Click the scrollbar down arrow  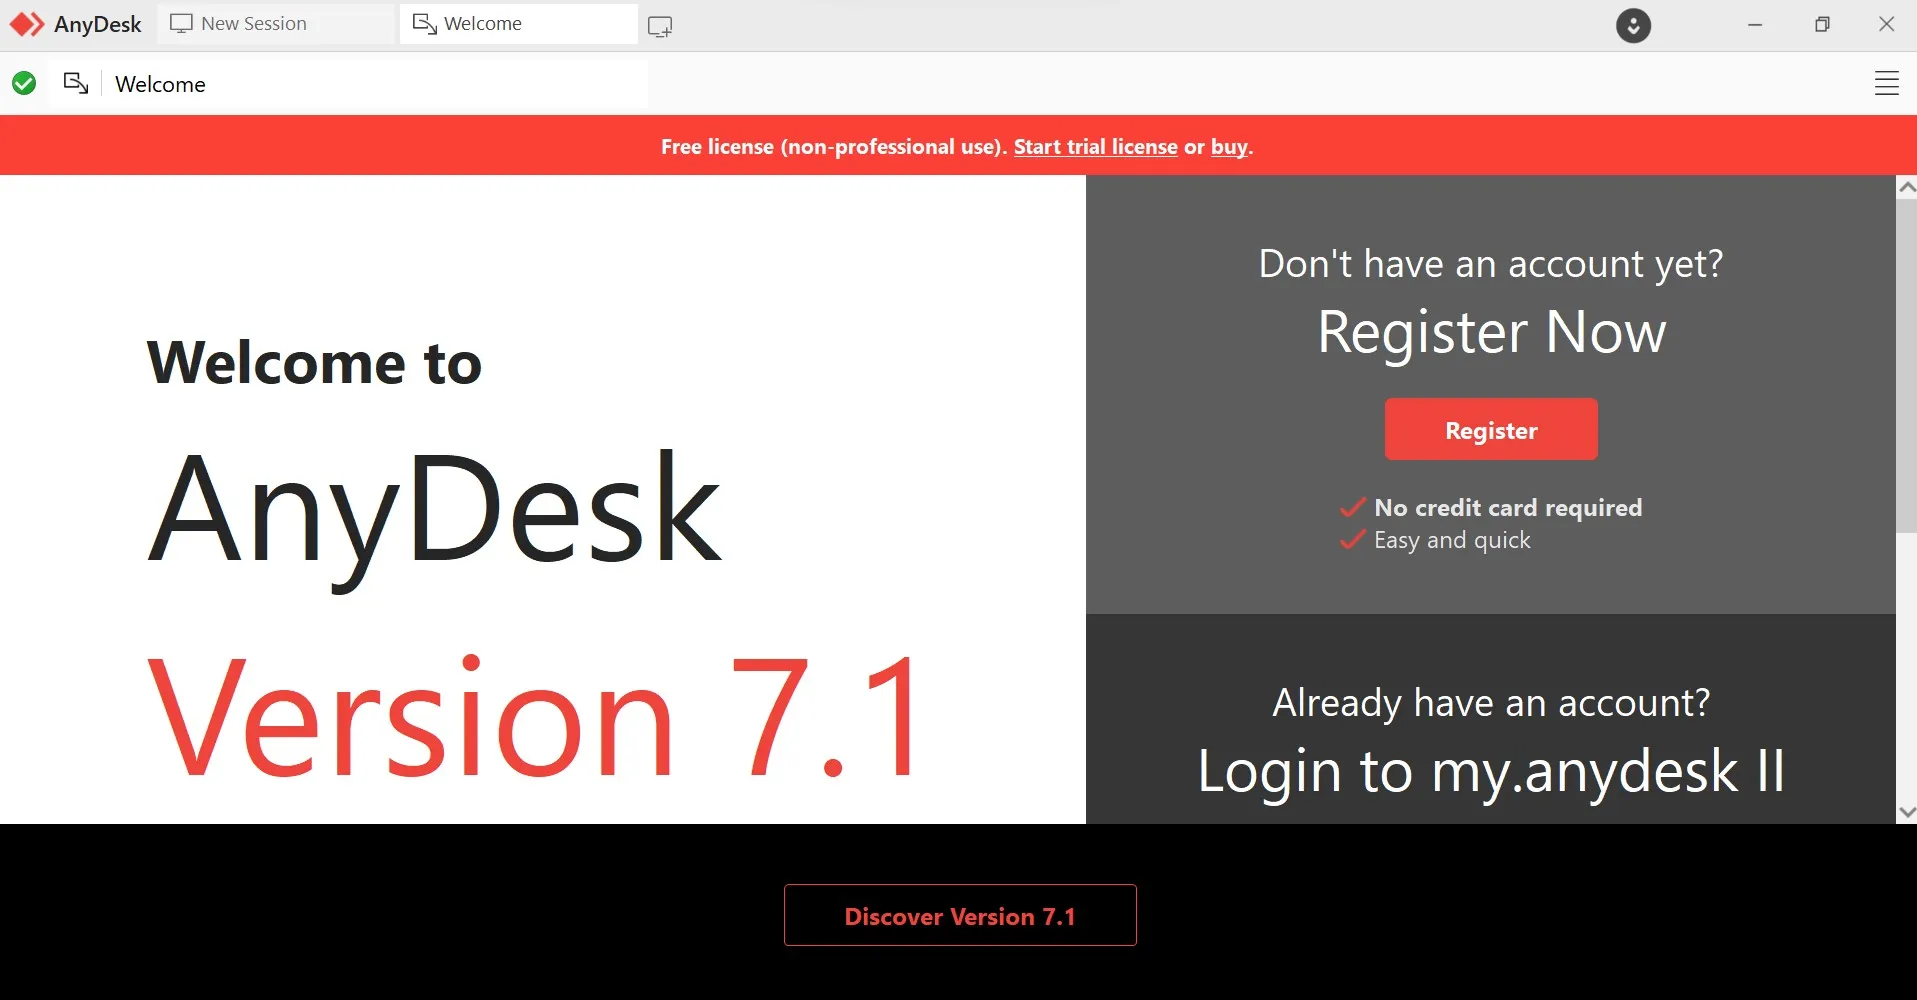[1907, 812]
